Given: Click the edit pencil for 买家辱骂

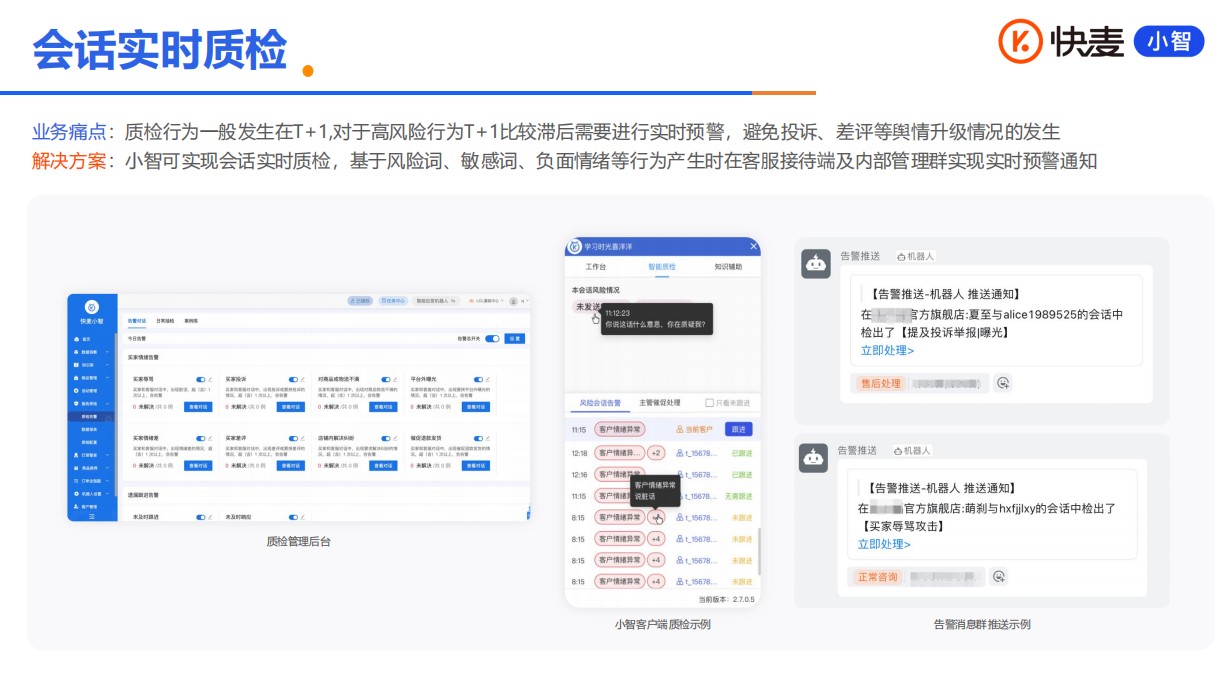Looking at the screenshot, I should point(210,379).
